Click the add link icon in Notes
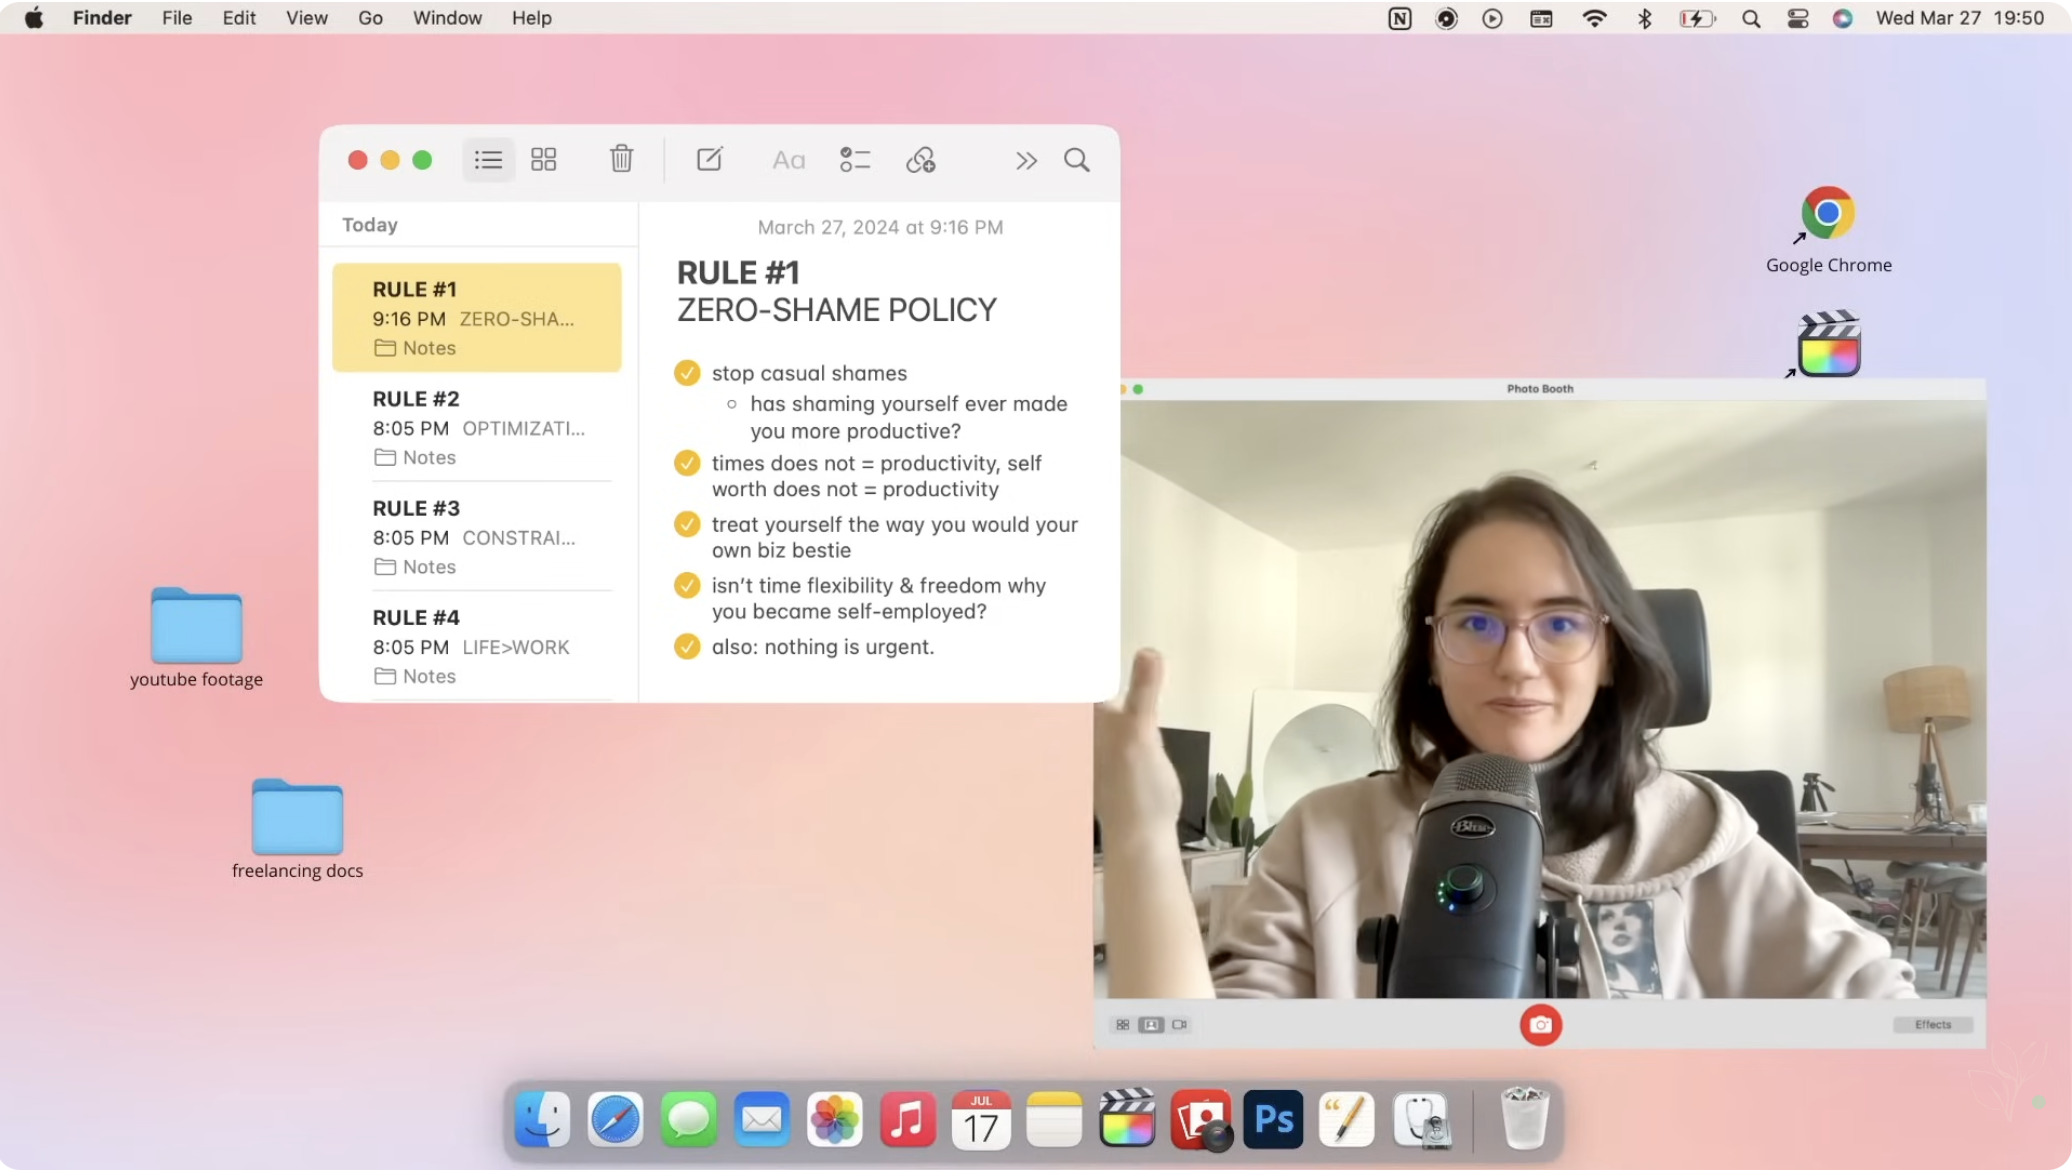Viewport: 2072px width, 1172px height. click(921, 160)
